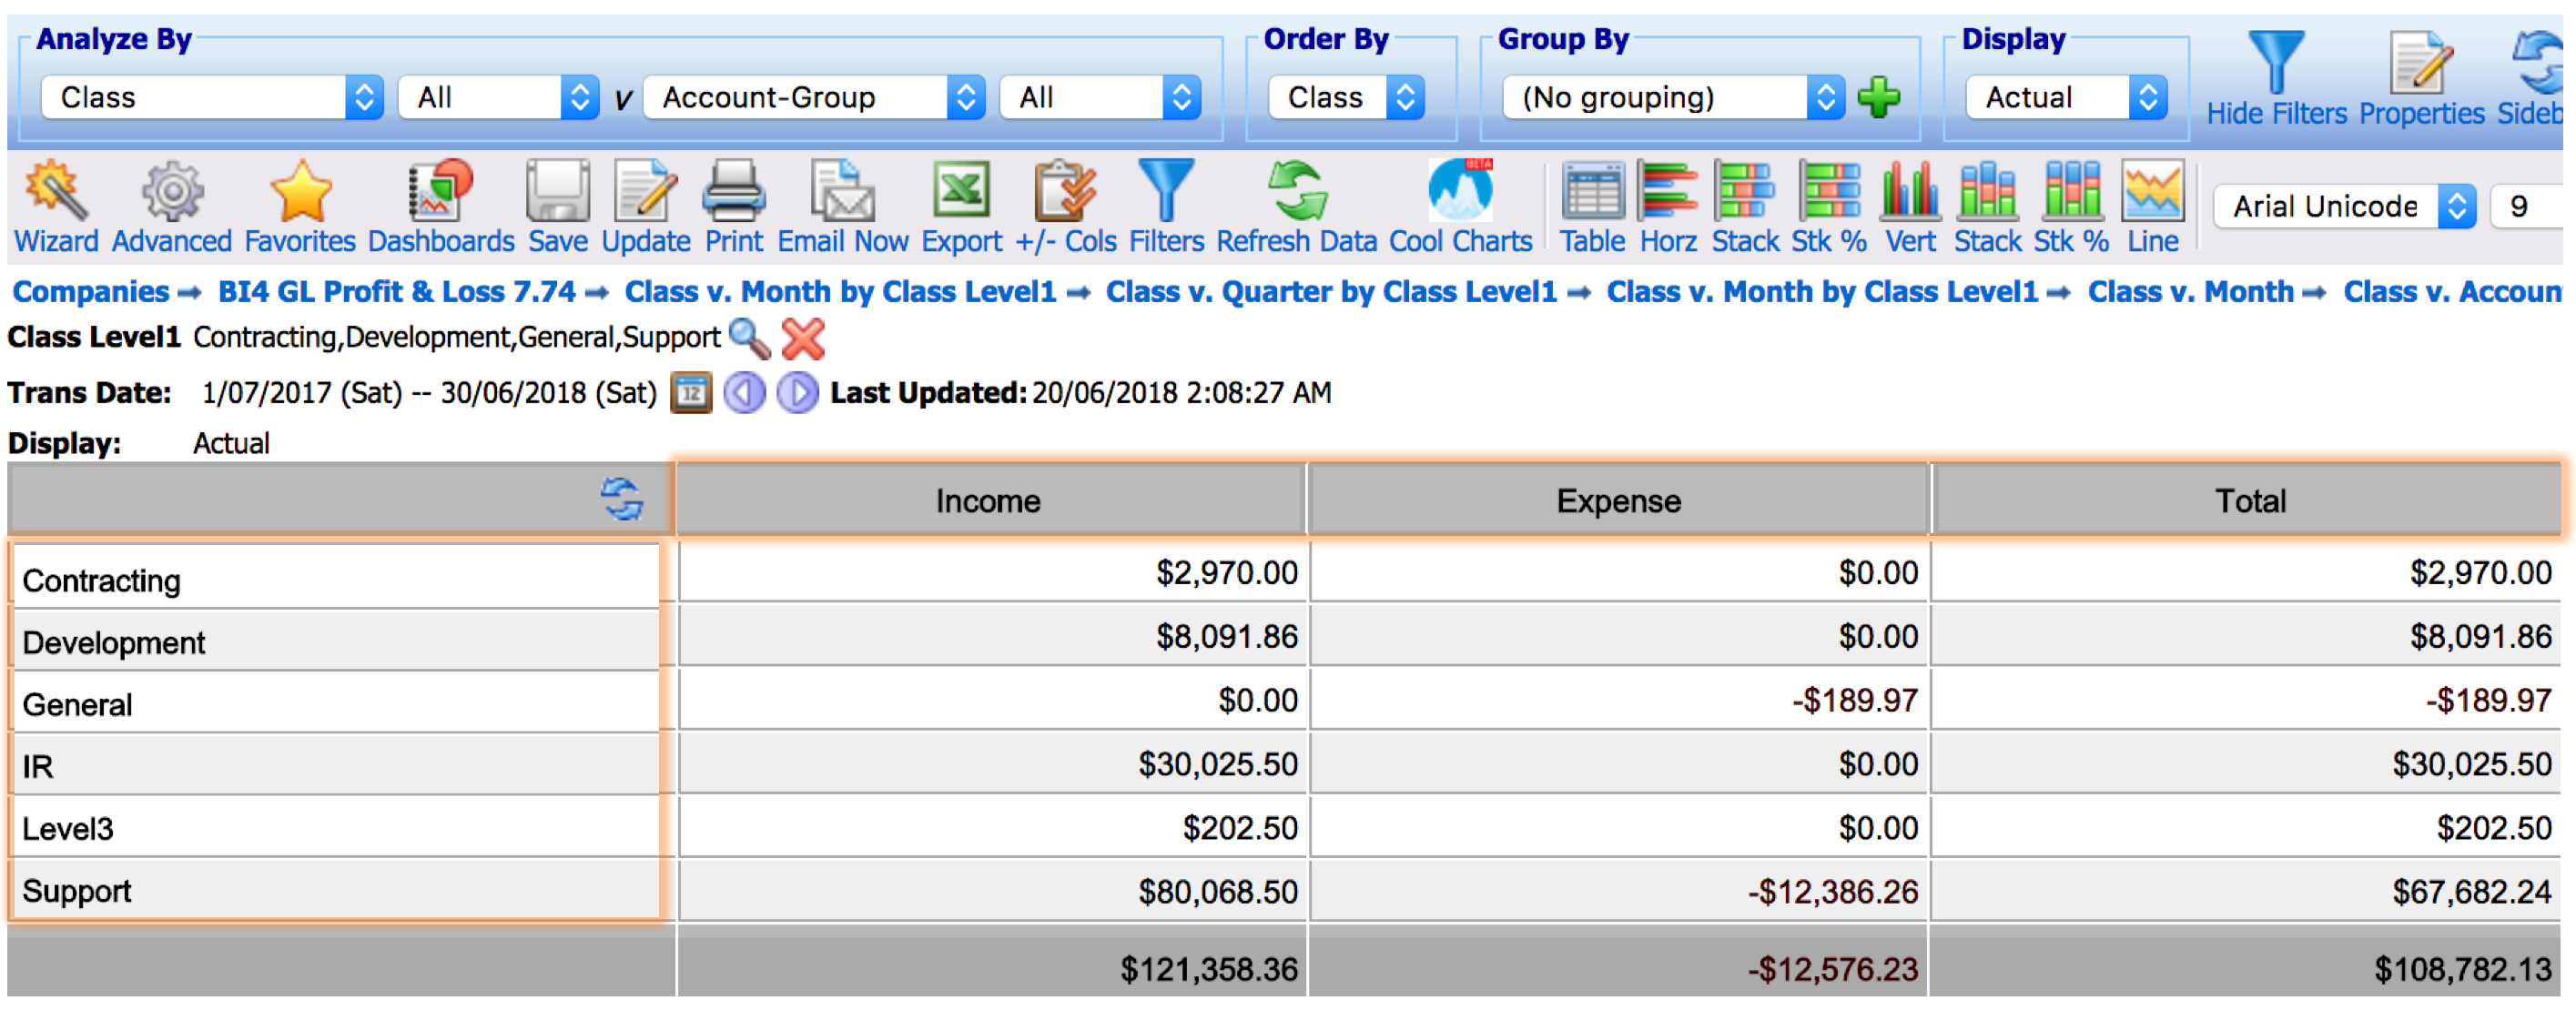Open the All dropdown after Account-Group
This screenshot has width=2576, height=1010.
tap(1100, 97)
